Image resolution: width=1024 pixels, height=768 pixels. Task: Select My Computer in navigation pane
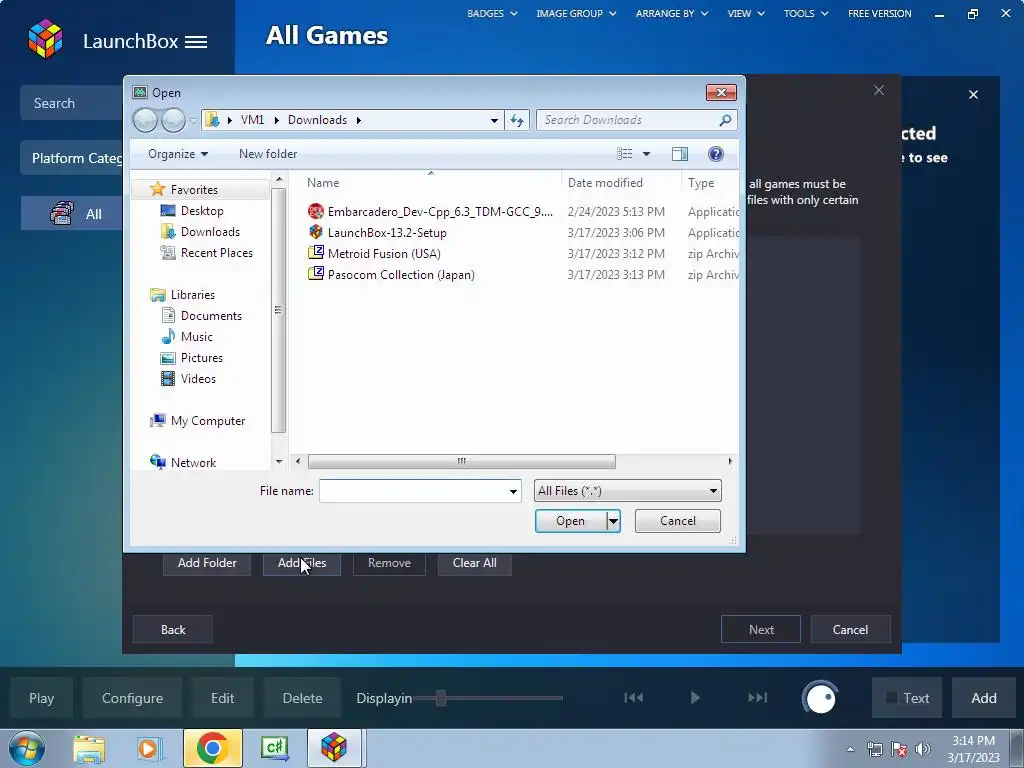point(207,421)
